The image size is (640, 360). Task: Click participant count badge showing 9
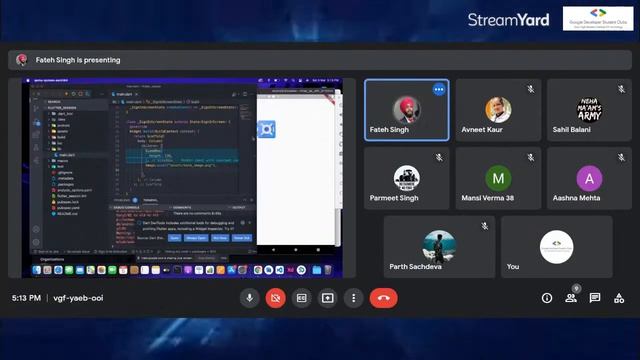(576, 289)
